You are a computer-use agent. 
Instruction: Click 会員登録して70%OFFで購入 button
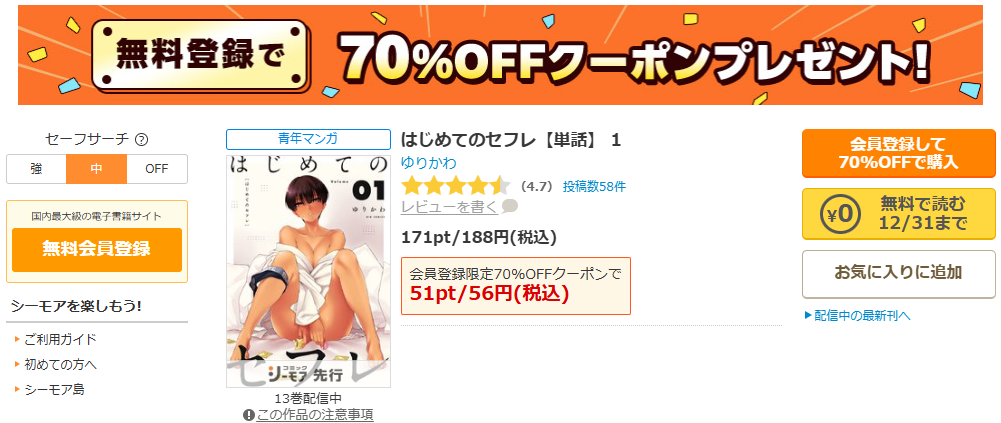[x=899, y=153]
